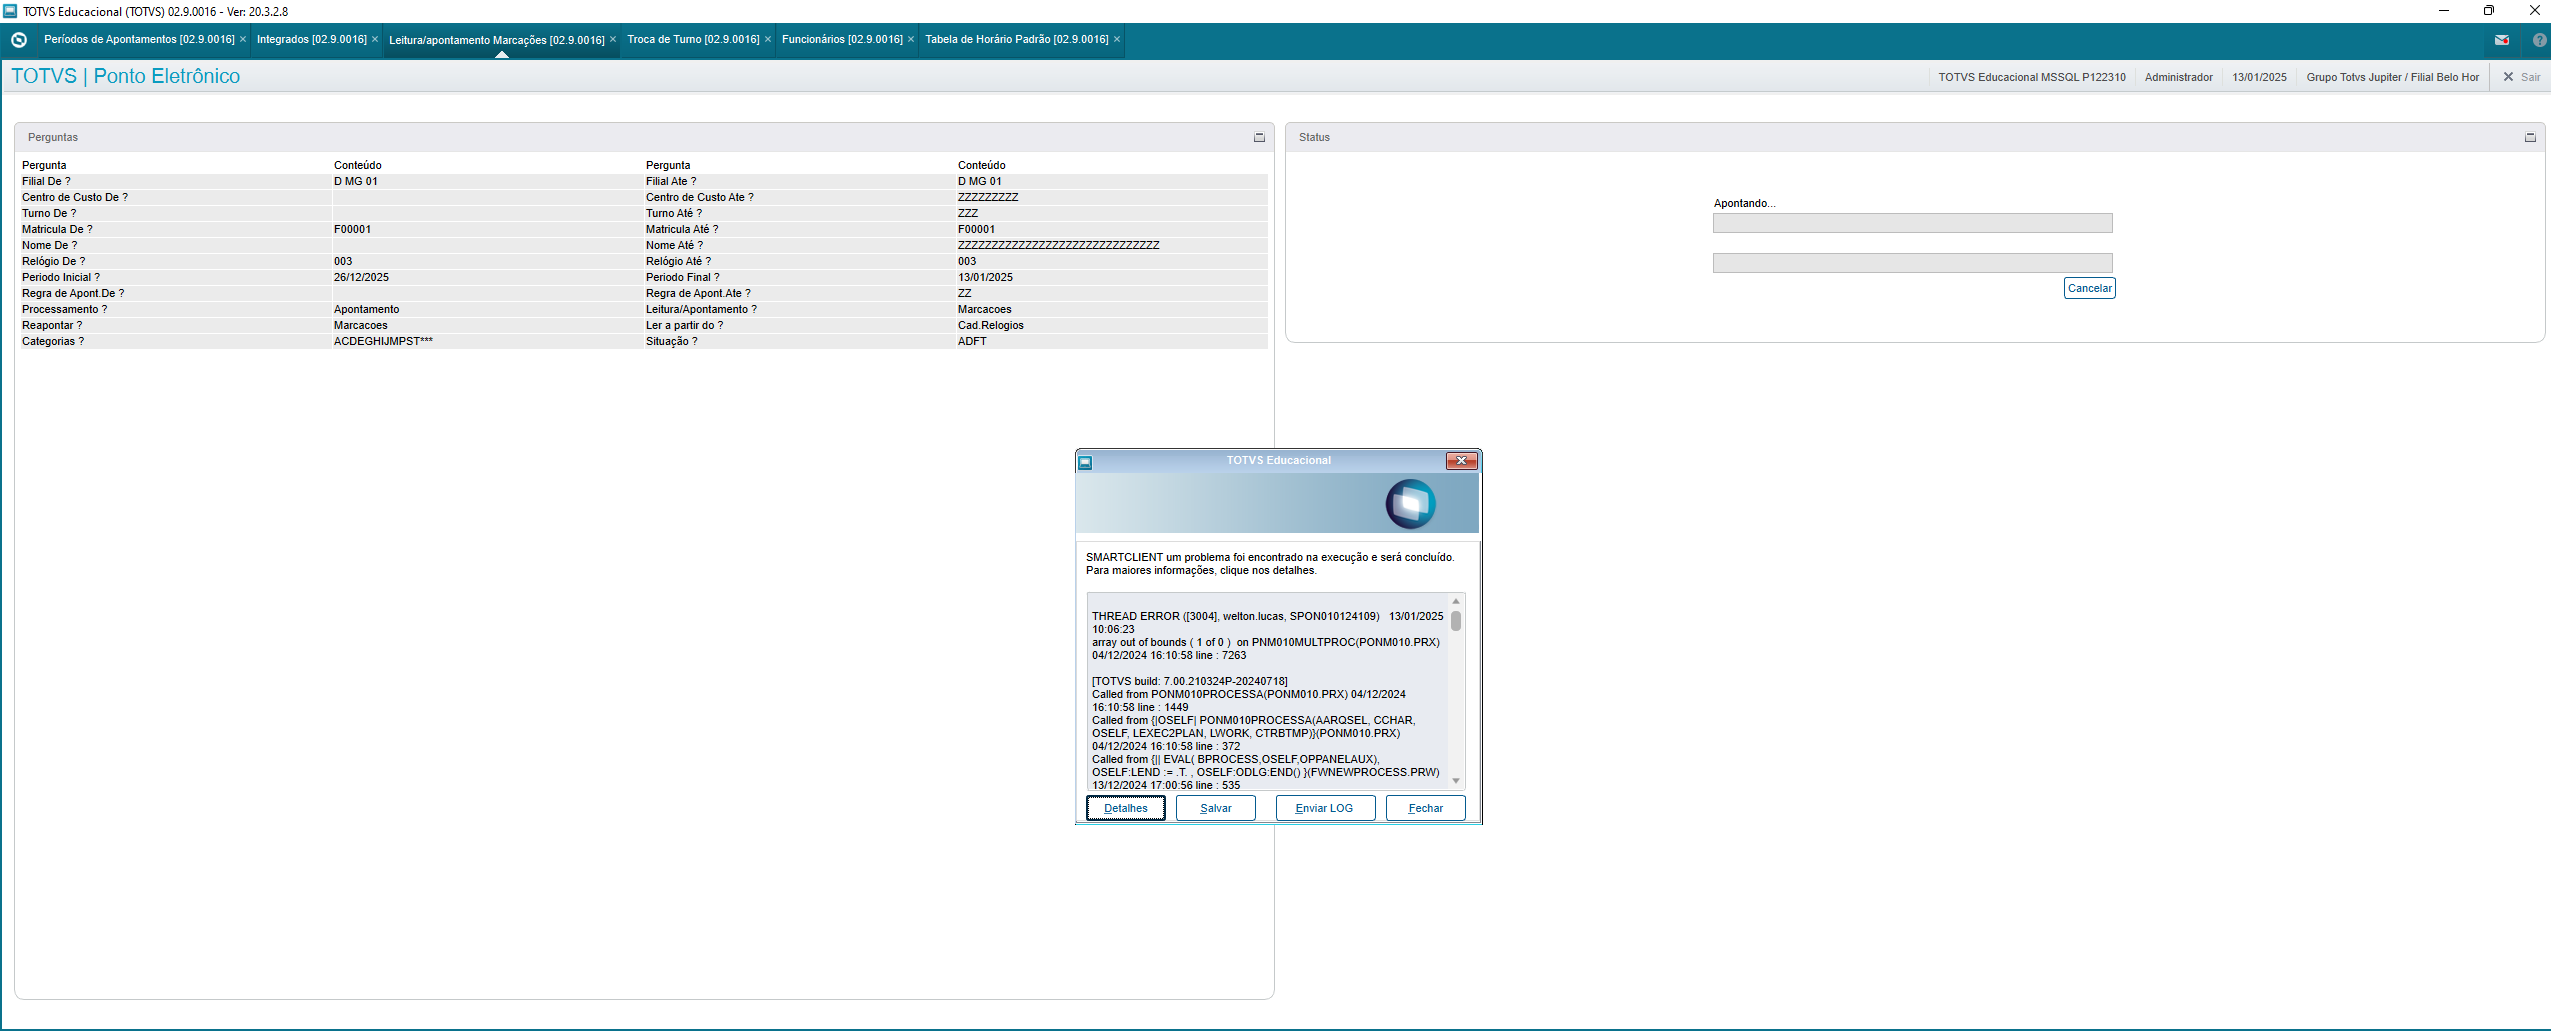Click the 'Nome Até ?' label
The width and height of the screenshot is (2551, 1031).
[x=674, y=245]
